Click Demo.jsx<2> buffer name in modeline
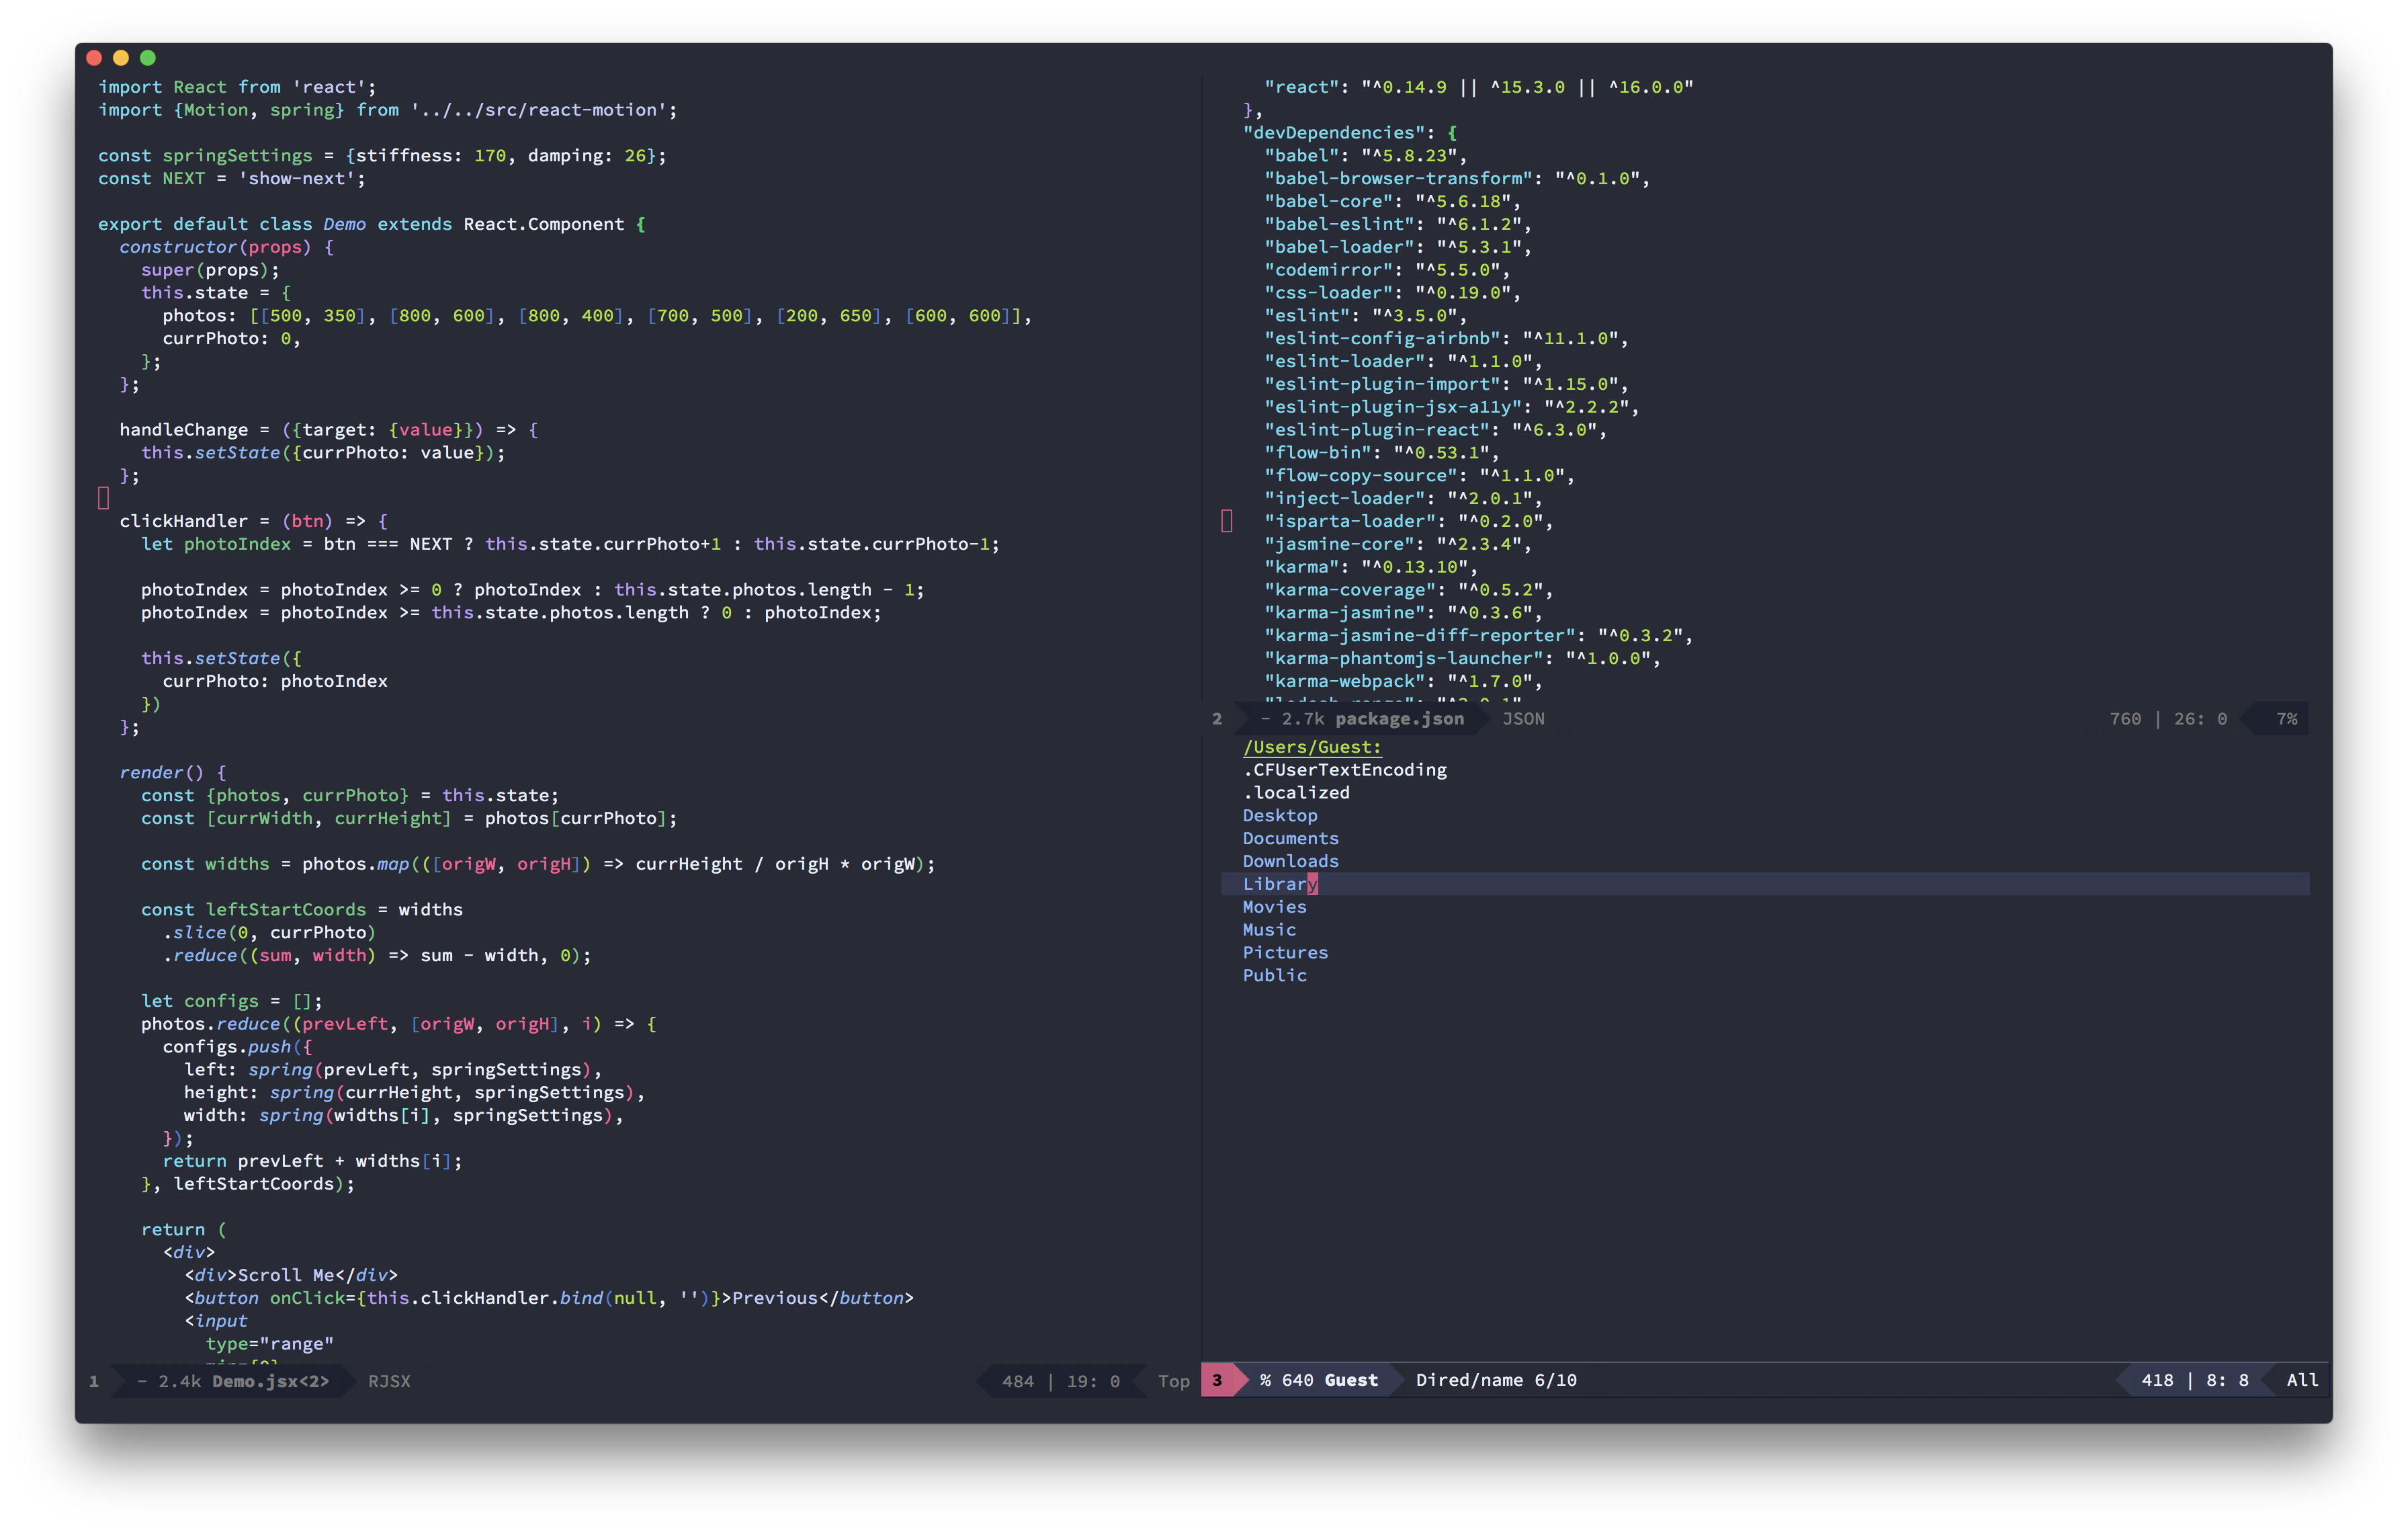This screenshot has height=1531, width=2408. 270,1381
